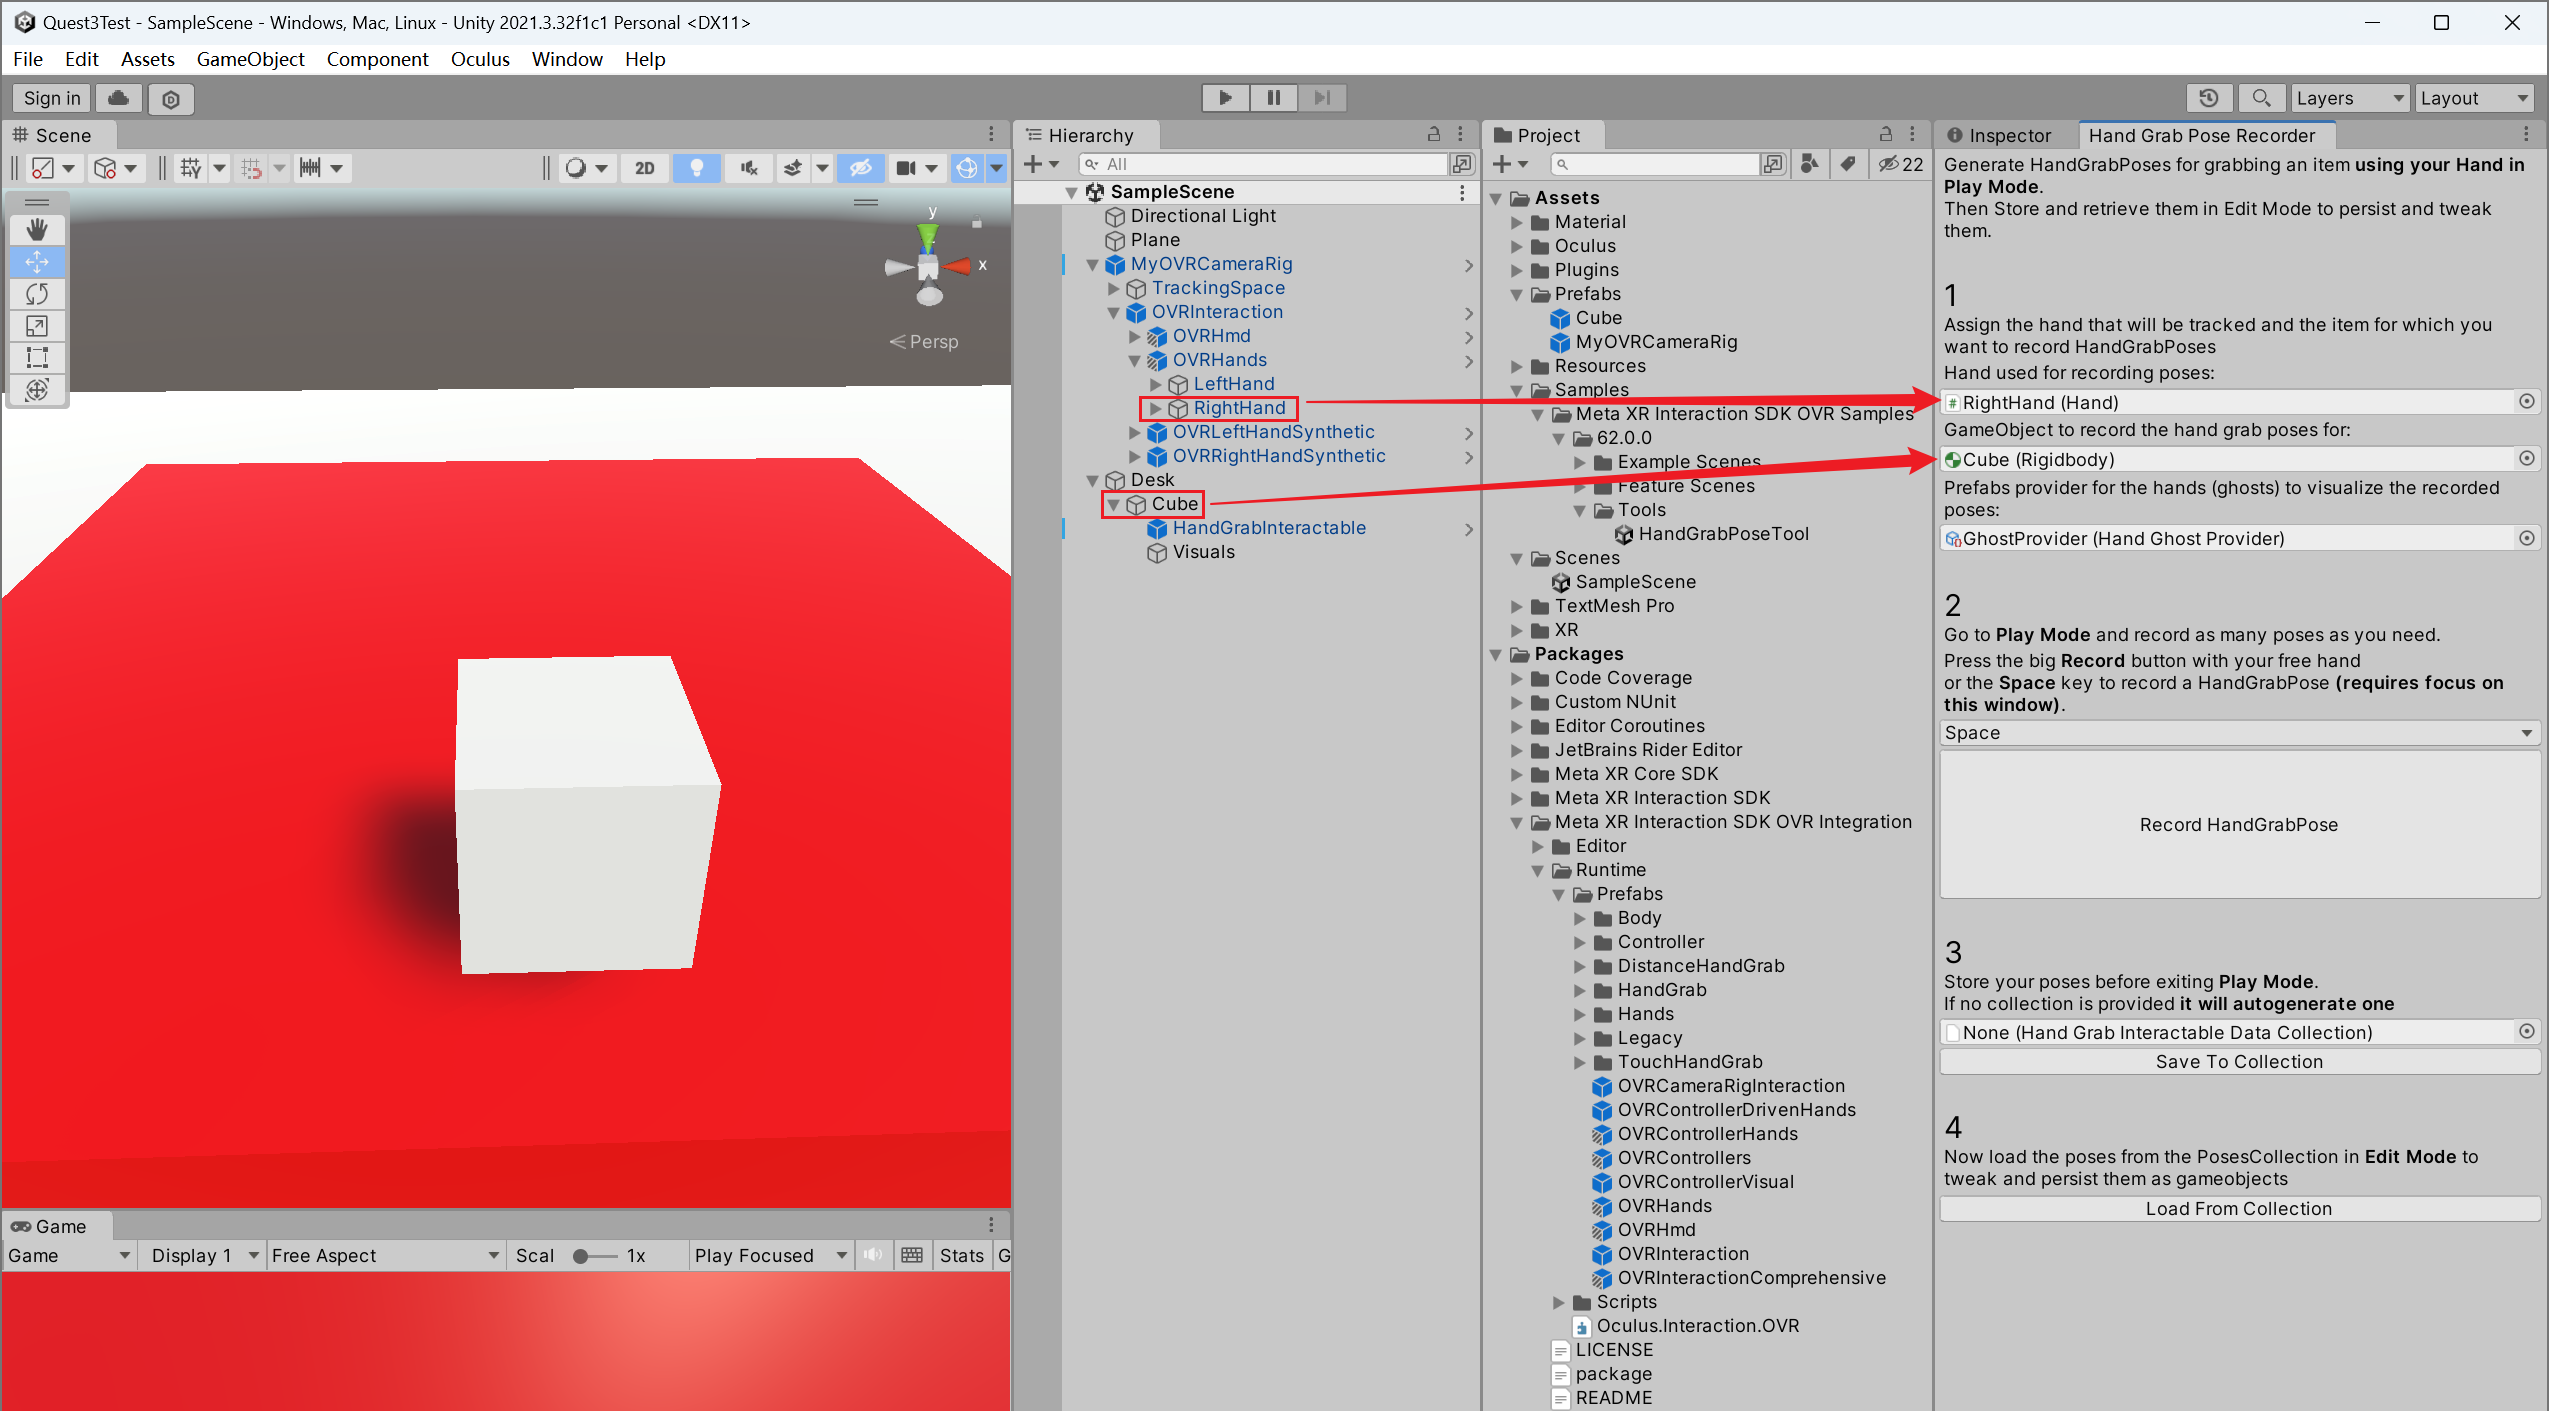
Task: Toggle scene lighting bulb
Action: 696,168
